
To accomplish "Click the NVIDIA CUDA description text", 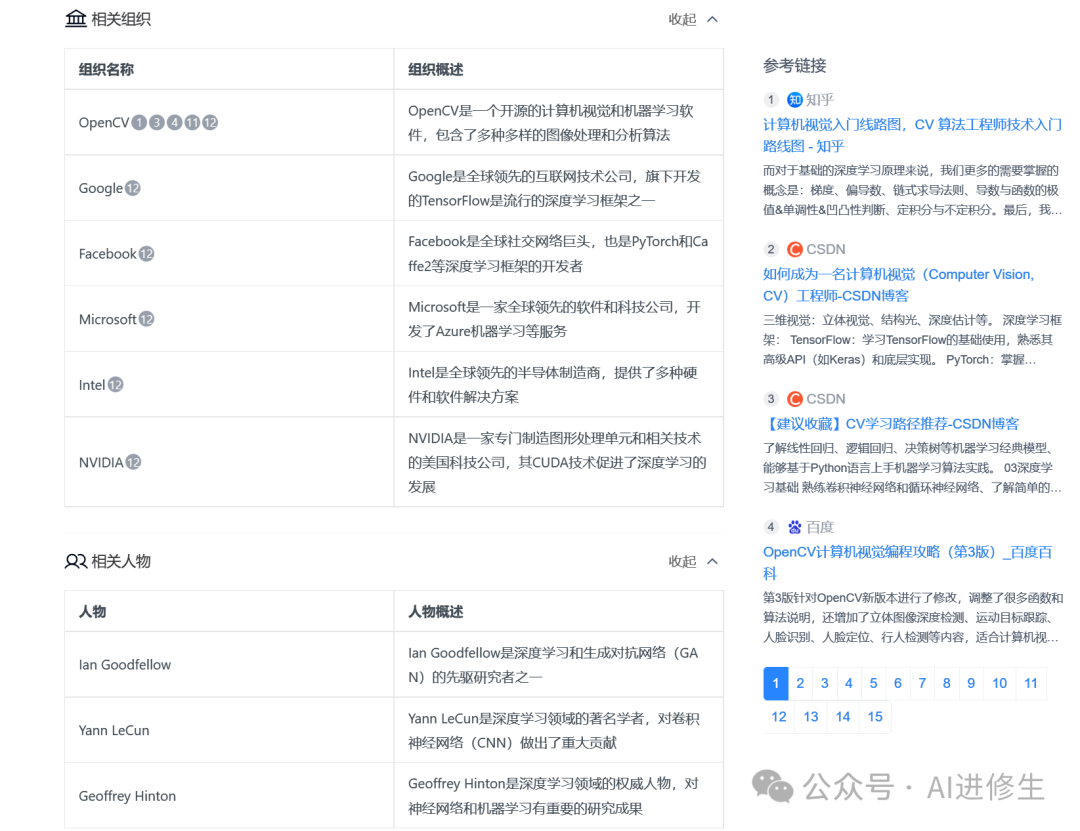I will (x=557, y=462).
